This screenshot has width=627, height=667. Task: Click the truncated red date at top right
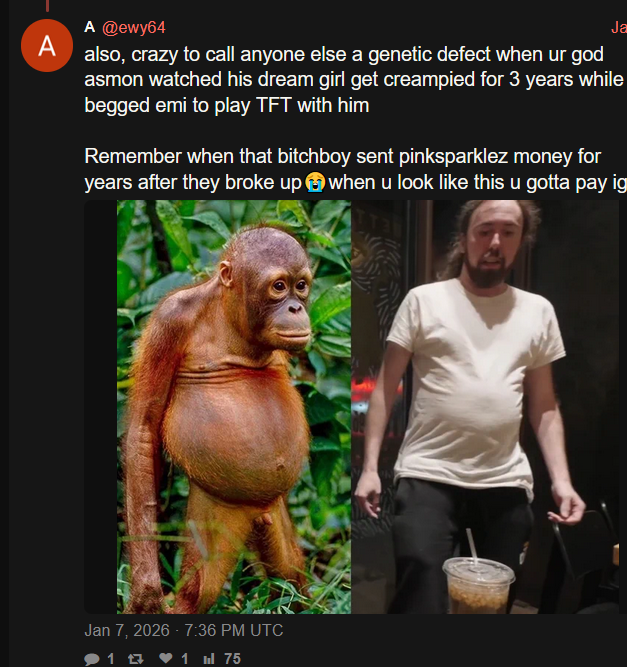(x=618, y=28)
